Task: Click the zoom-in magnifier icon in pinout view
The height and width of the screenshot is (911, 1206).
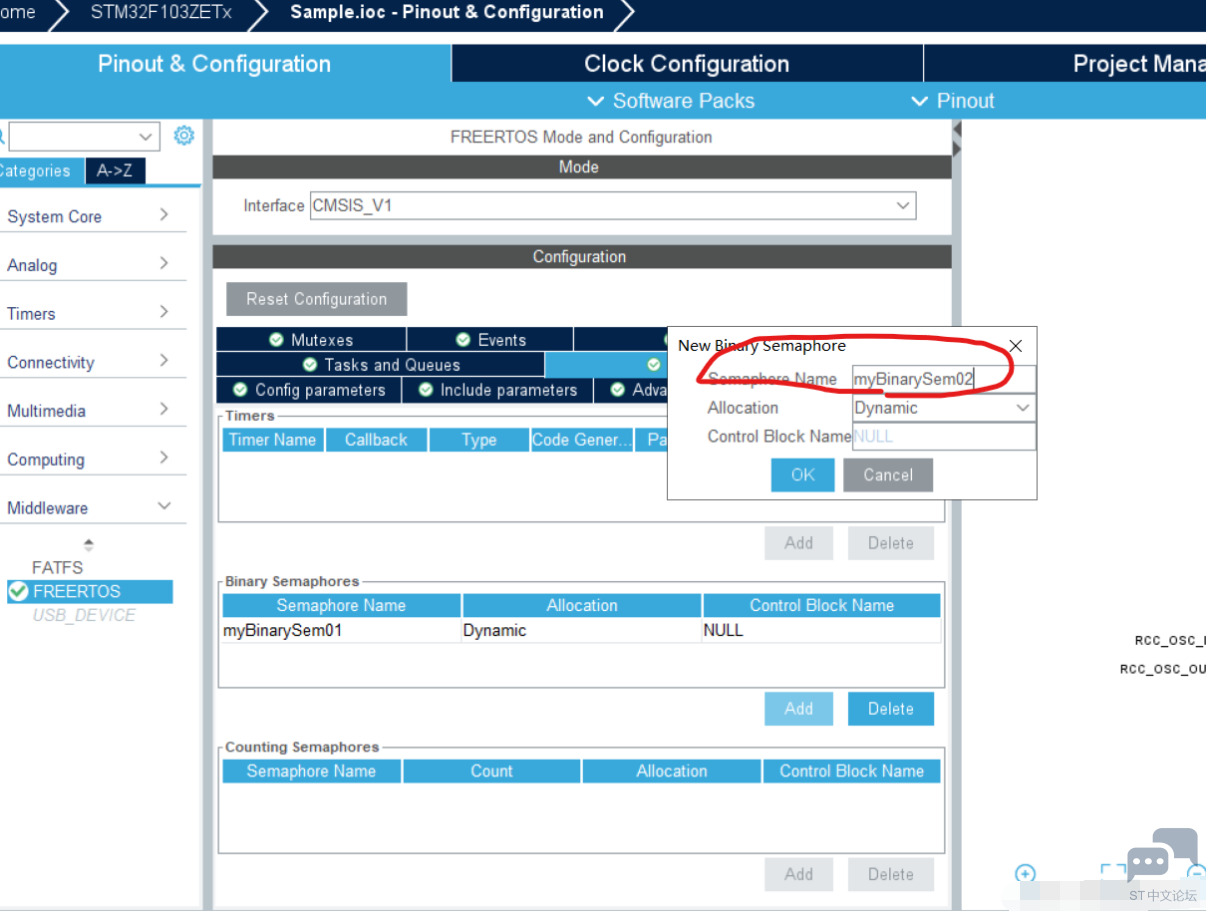Action: [x=1025, y=873]
